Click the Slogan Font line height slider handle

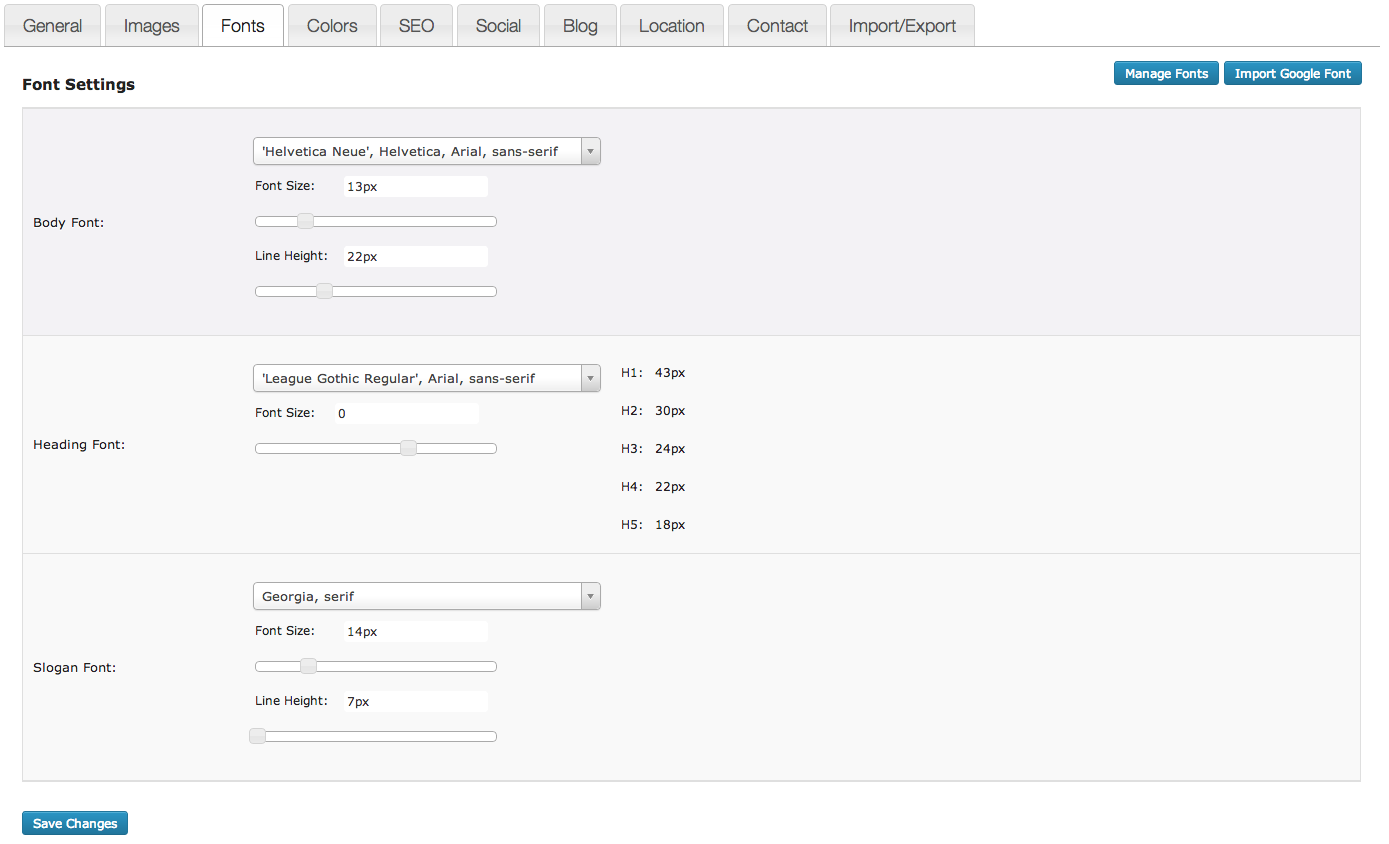258,737
